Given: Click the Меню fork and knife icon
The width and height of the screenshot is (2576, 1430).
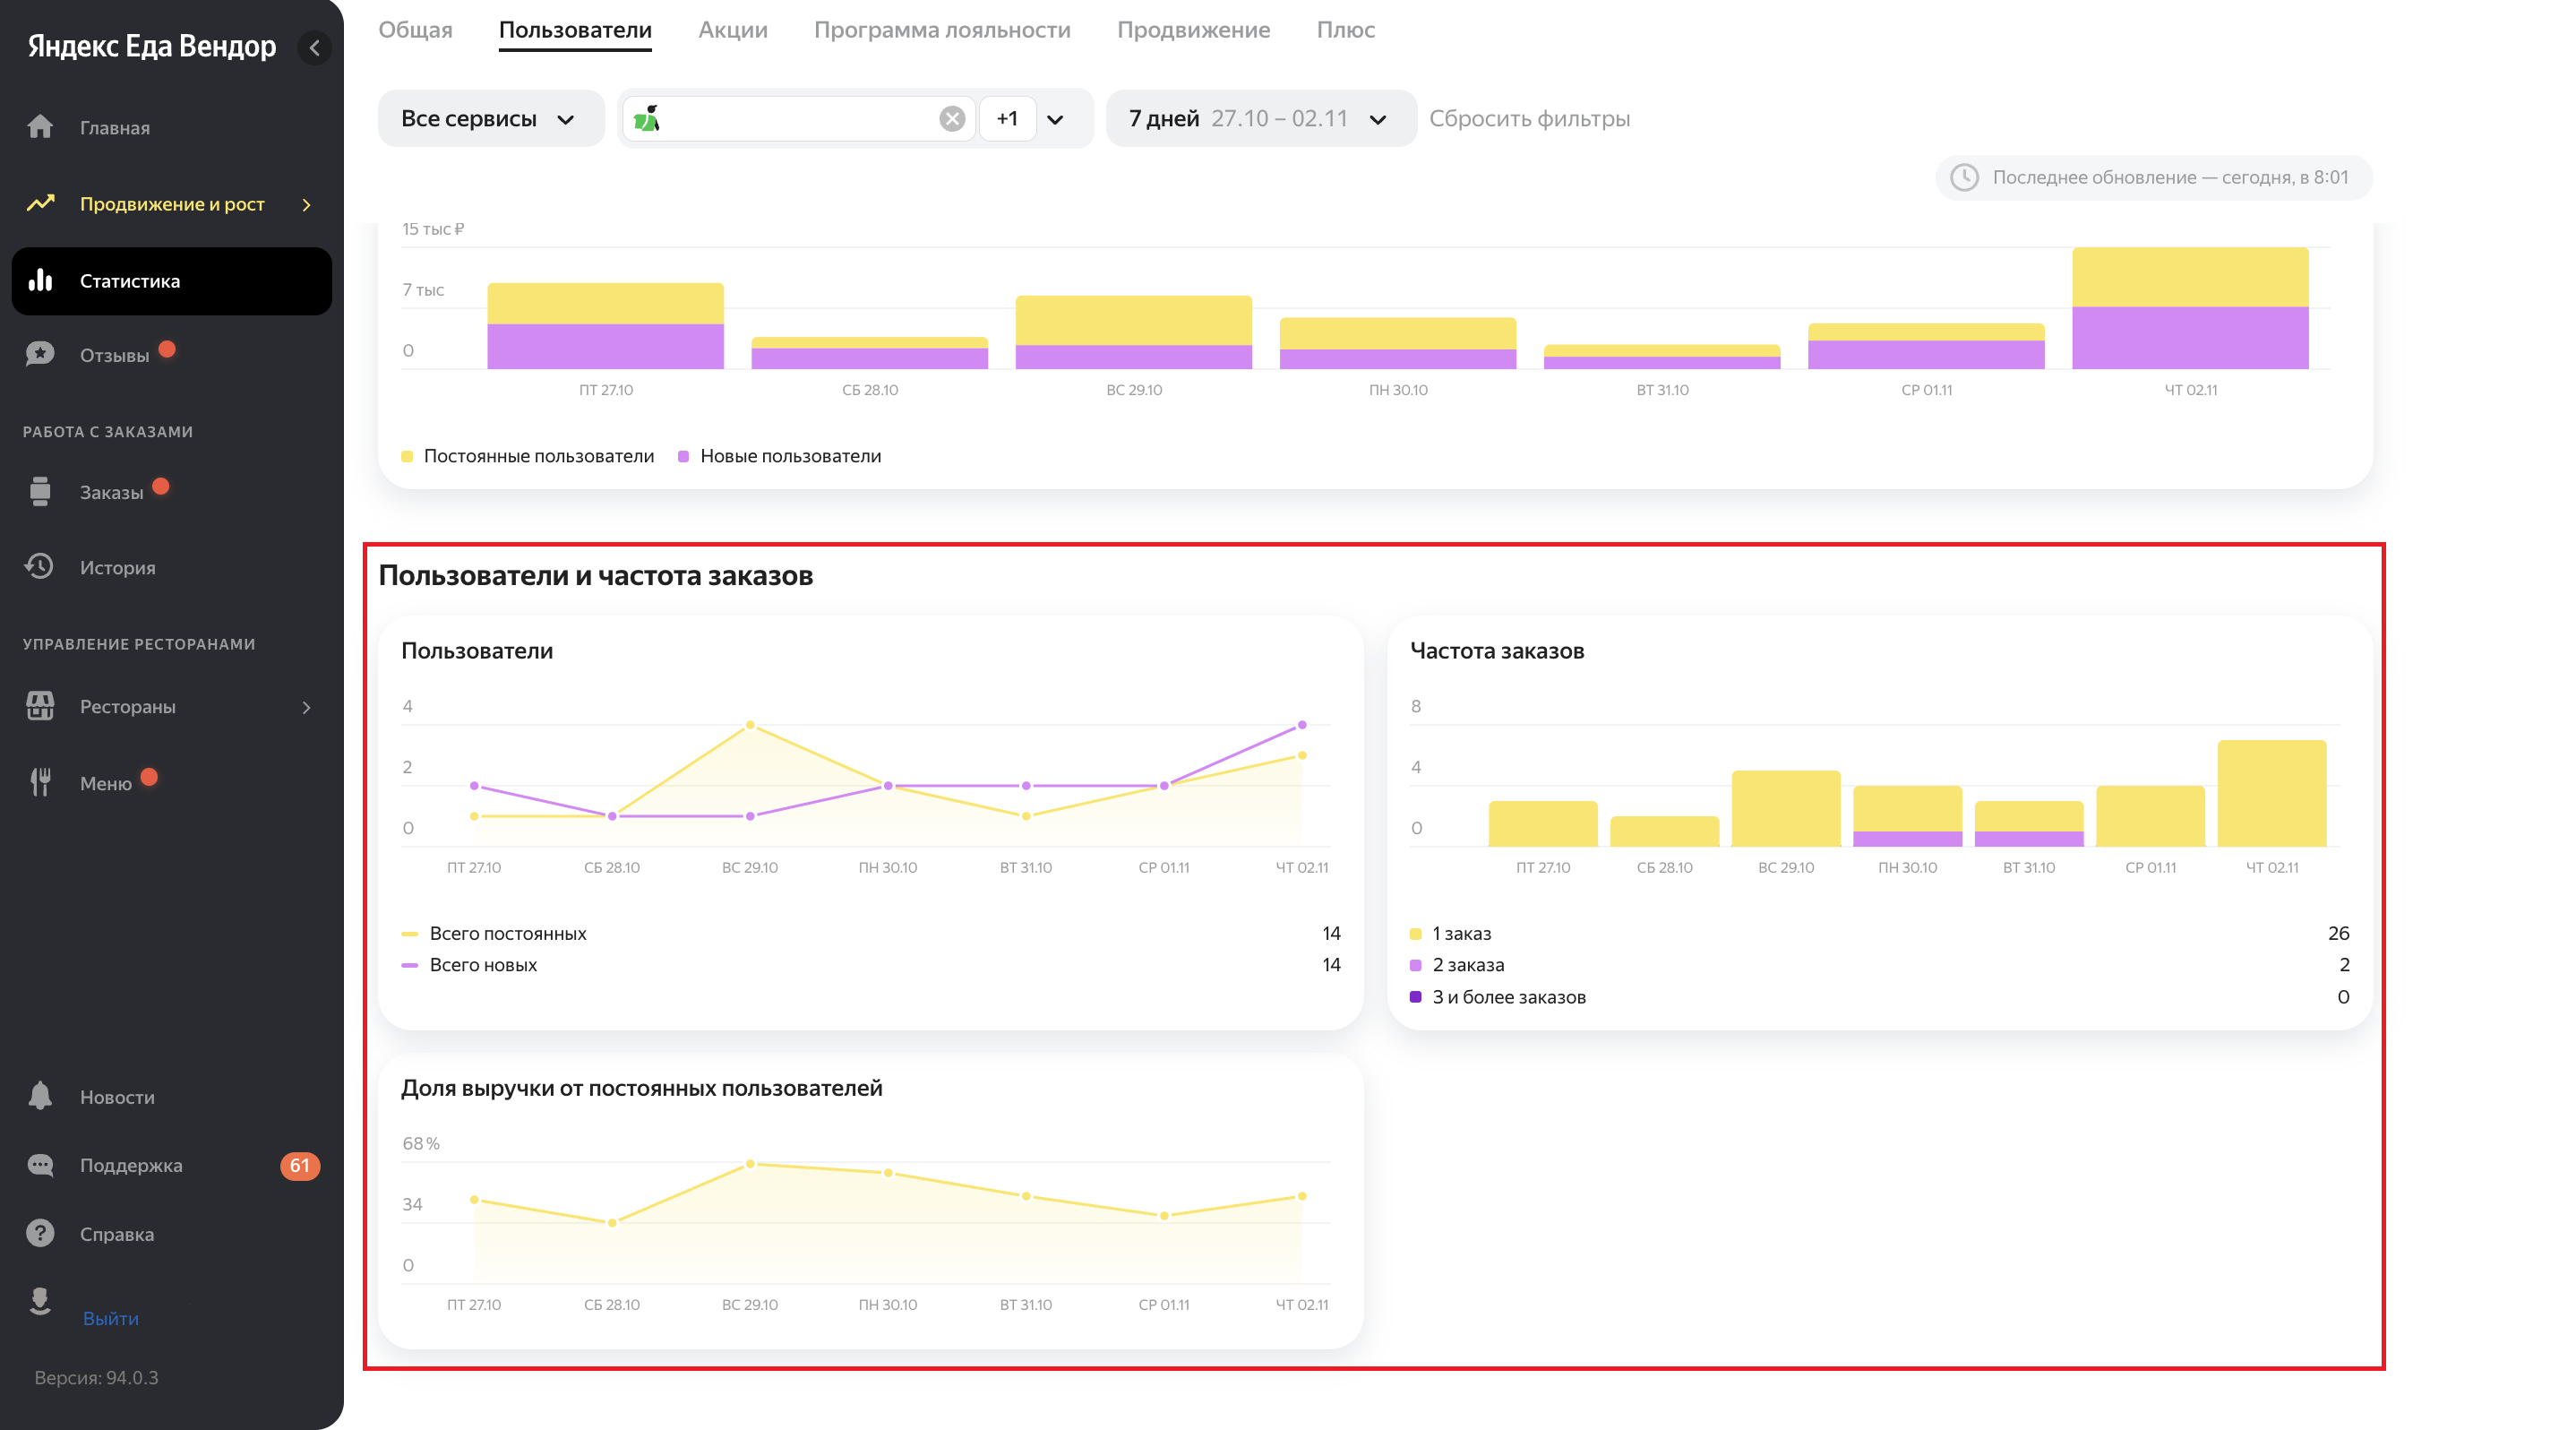Looking at the screenshot, I should [x=40, y=783].
